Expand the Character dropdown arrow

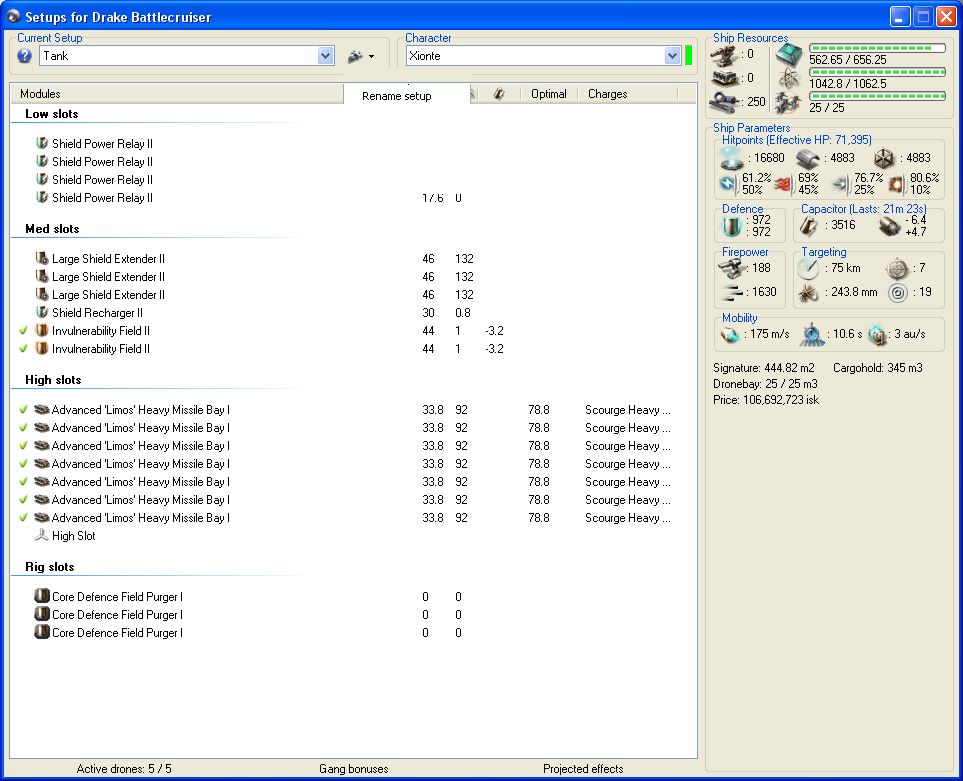click(x=673, y=56)
